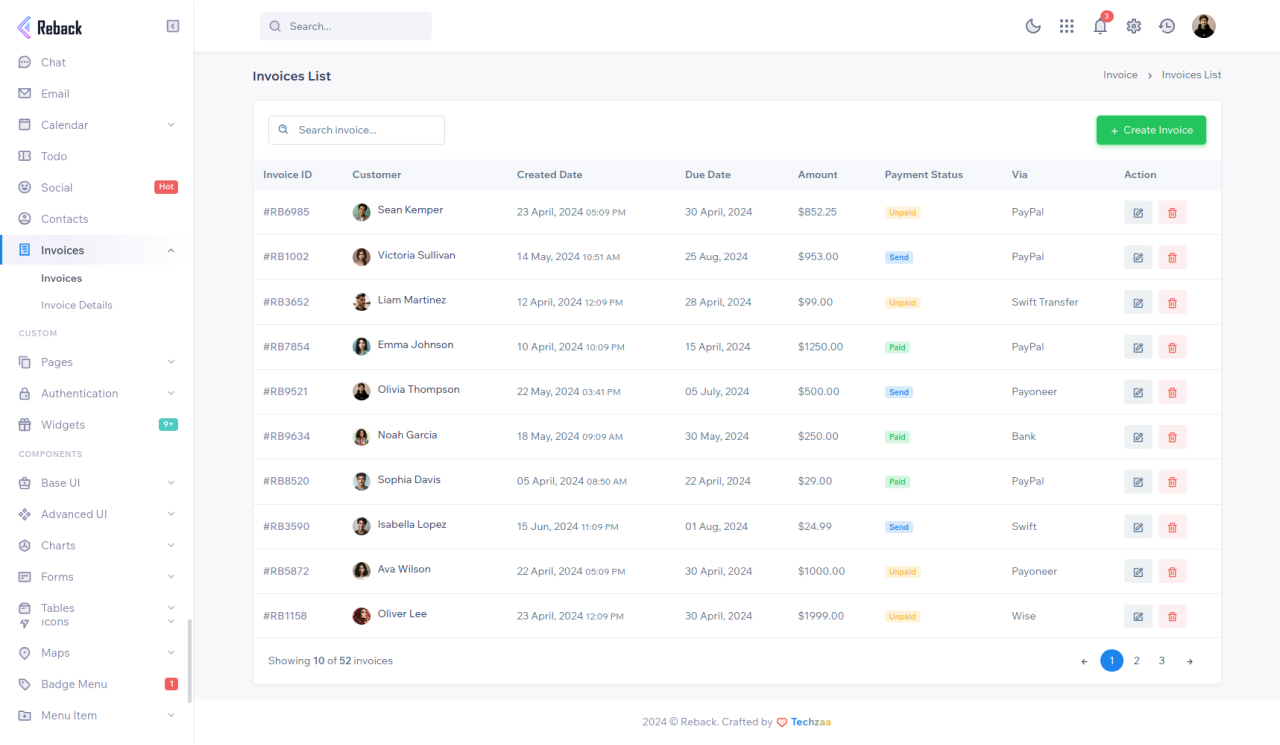The image size is (1280, 745).
Task: Edit invoice #RB1002 for Victoria Sullivan
Action: (1138, 257)
